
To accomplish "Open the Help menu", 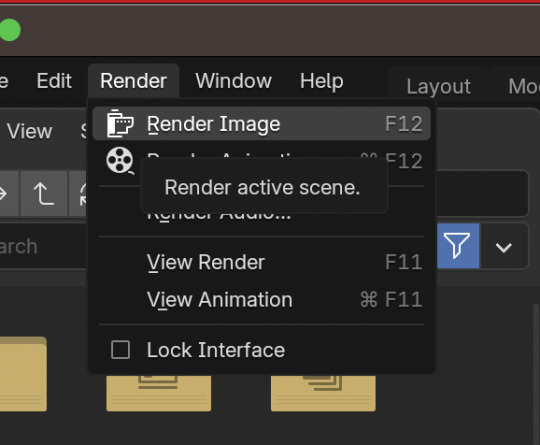I will 322,81.
